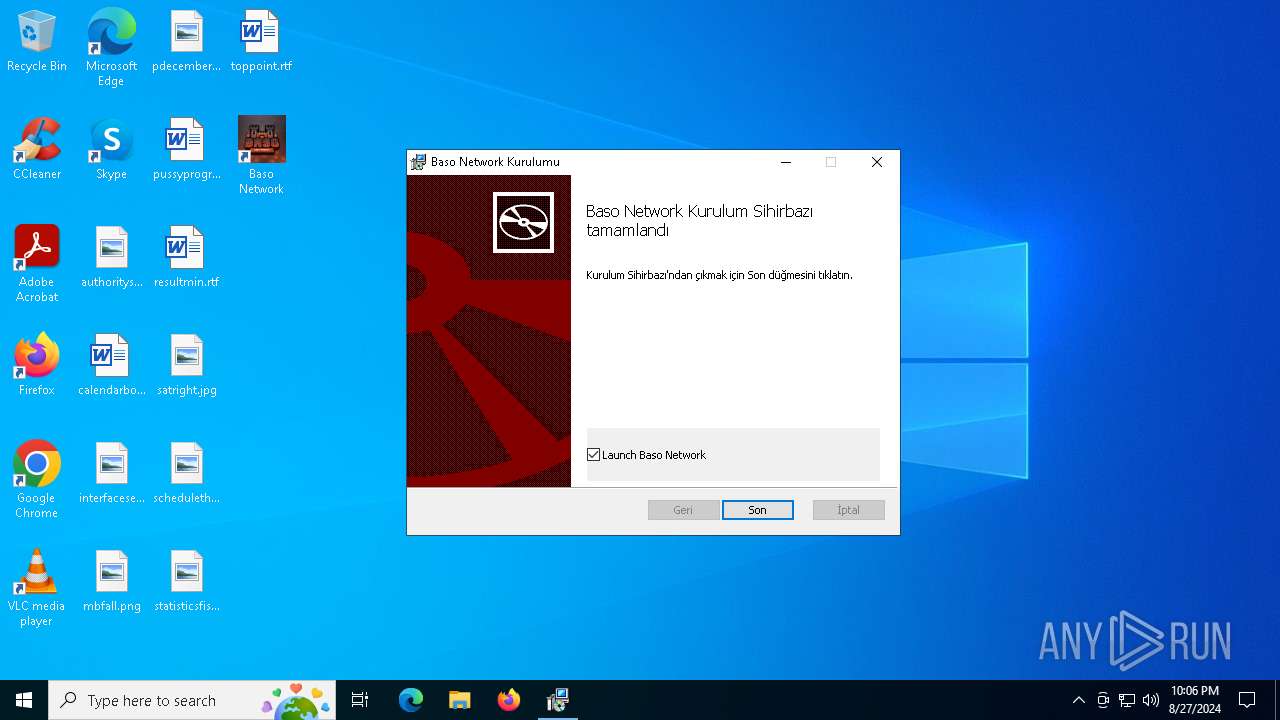Open the notification center icon
1280x720 pixels.
point(1247,700)
